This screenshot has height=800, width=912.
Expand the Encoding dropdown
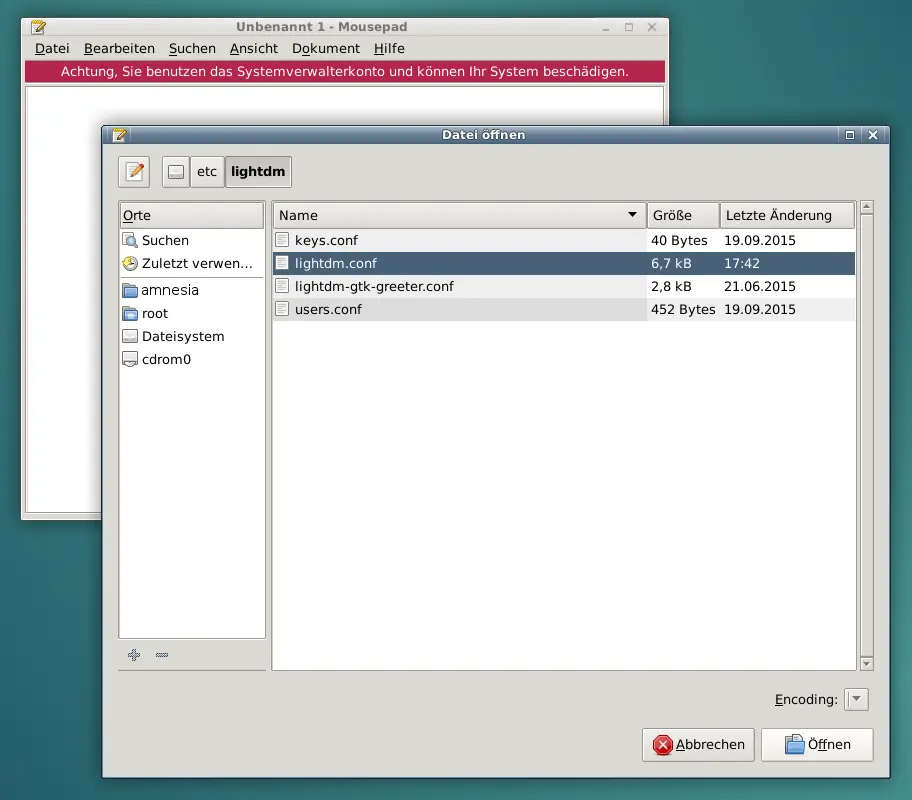pos(857,699)
